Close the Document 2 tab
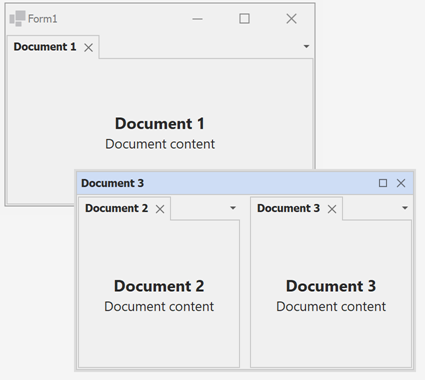 [160, 209]
